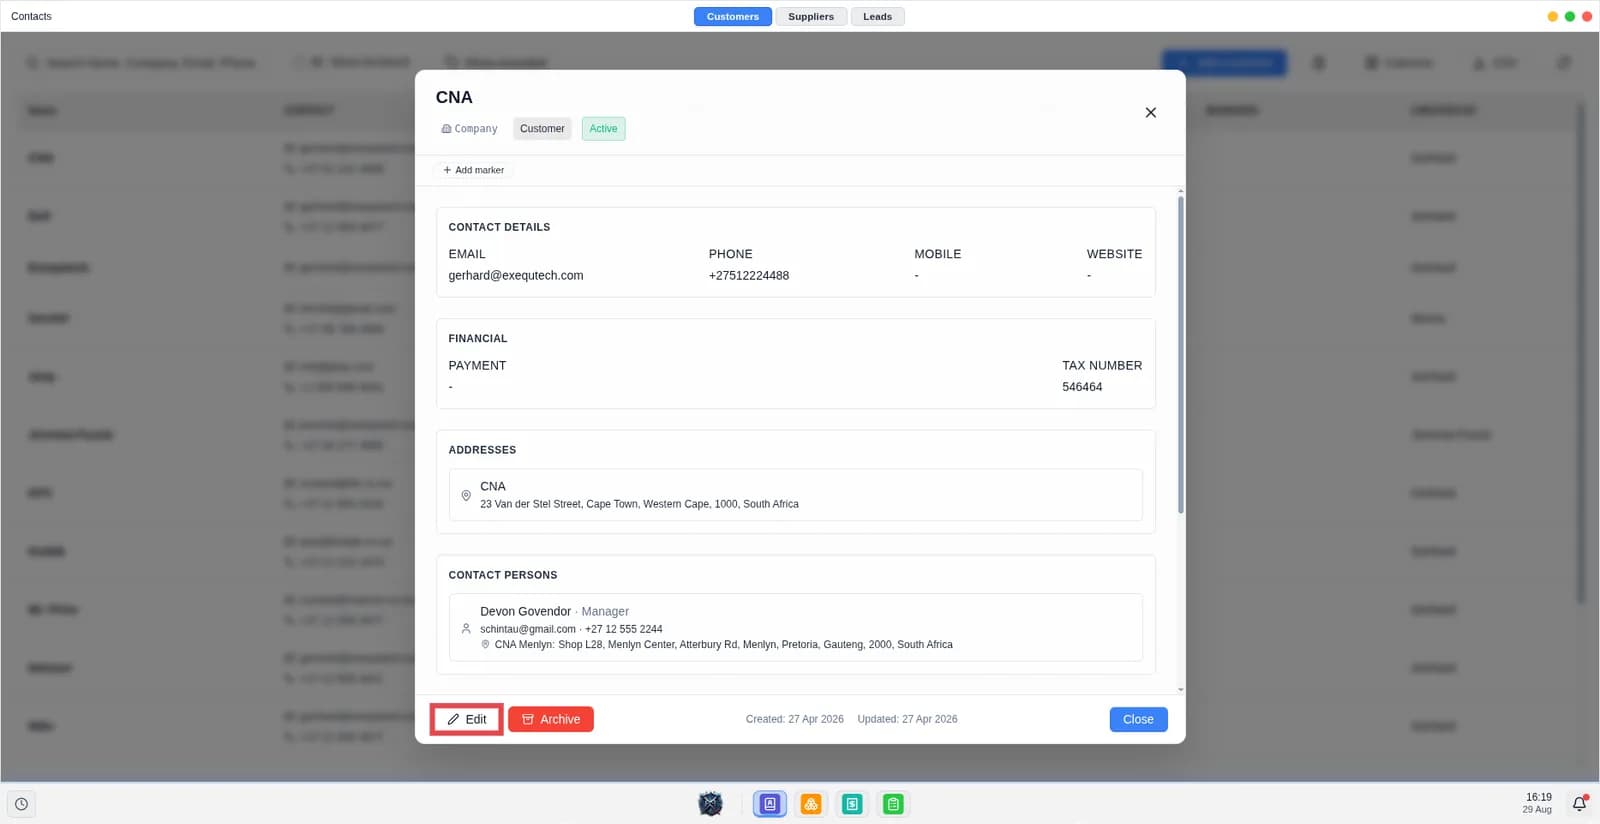Click the location pin beside CNA Menlyn address
This screenshot has width=1600, height=824.
486,645
